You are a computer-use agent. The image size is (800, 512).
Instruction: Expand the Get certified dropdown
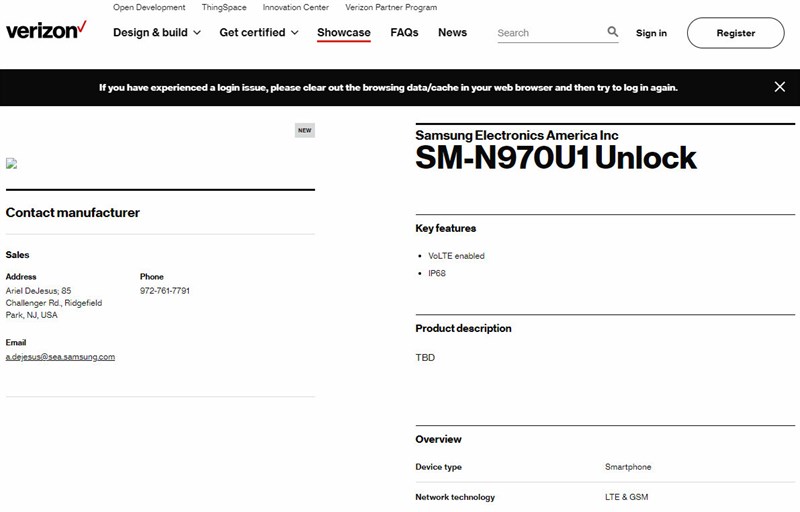pos(259,32)
